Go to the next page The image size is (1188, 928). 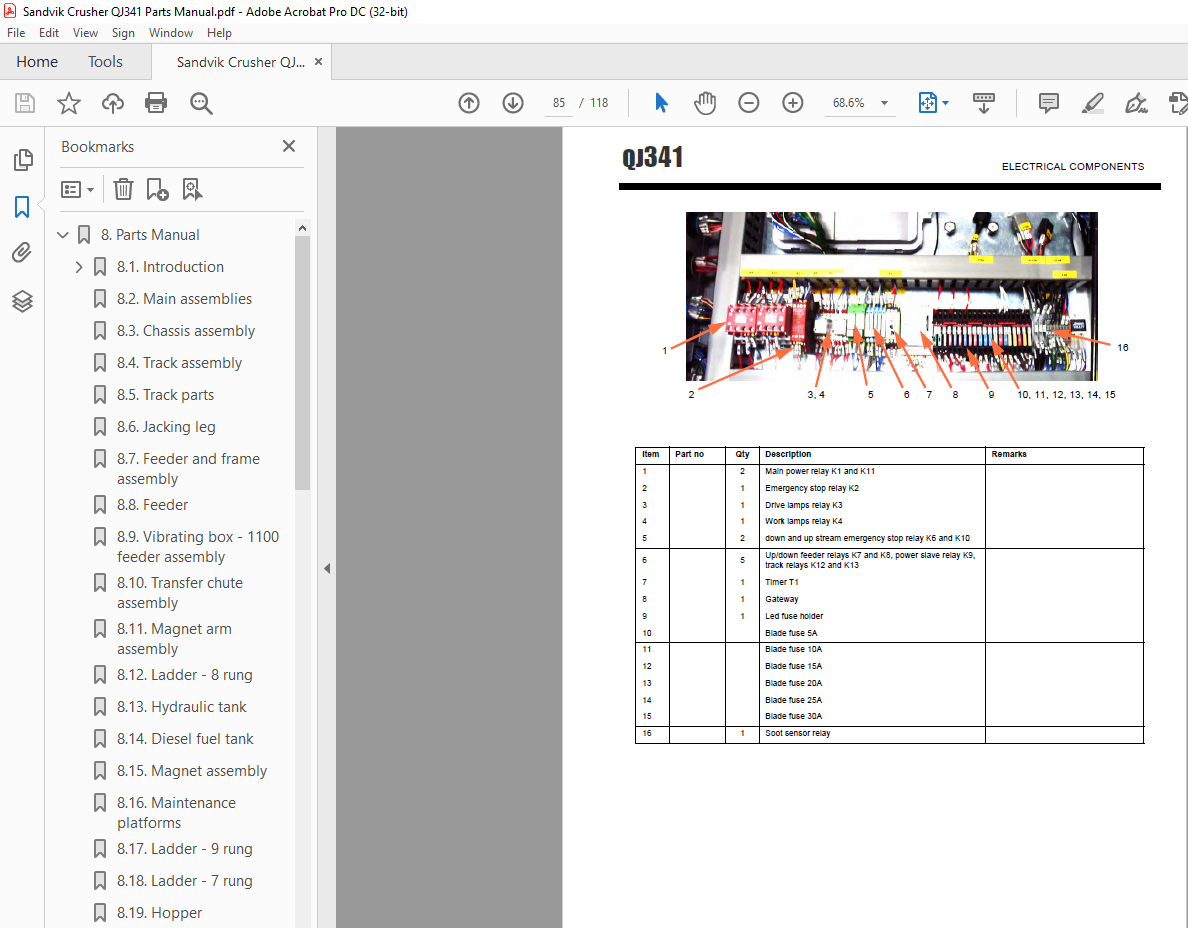[513, 103]
